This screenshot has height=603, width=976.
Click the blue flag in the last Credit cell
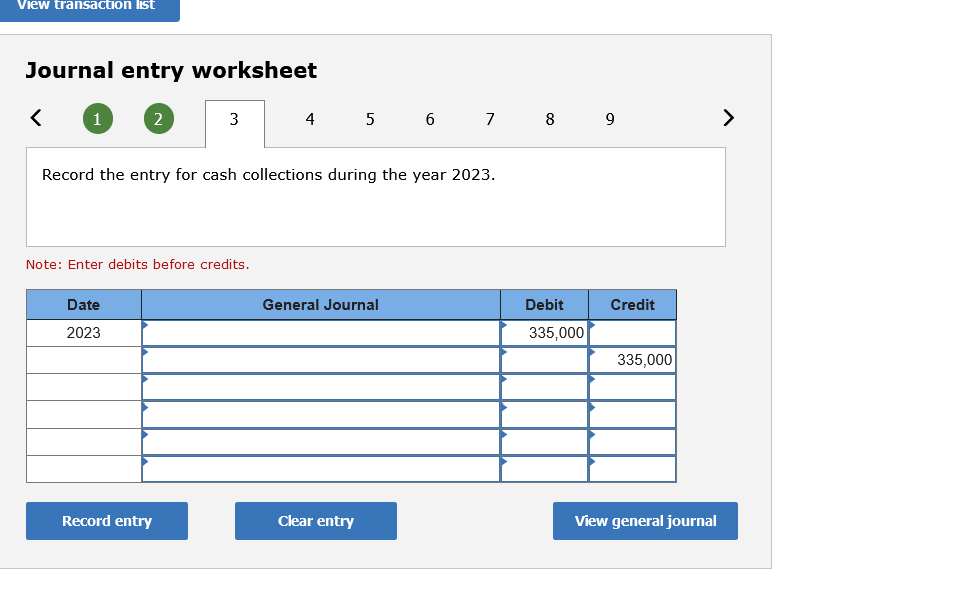pyautogui.click(x=591, y=461)
